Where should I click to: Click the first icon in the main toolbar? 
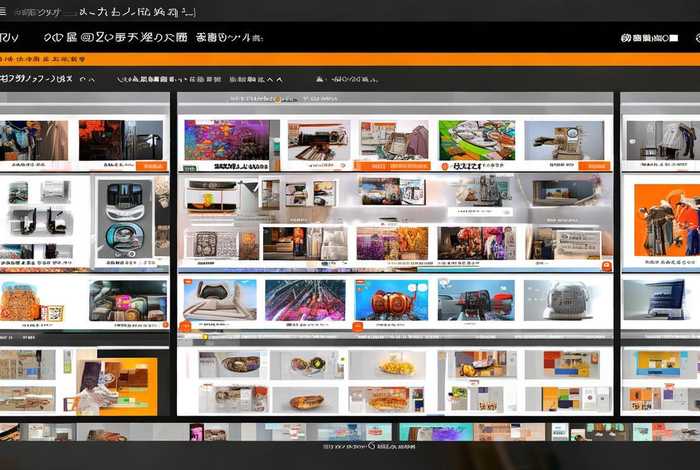tap(9, 37)
